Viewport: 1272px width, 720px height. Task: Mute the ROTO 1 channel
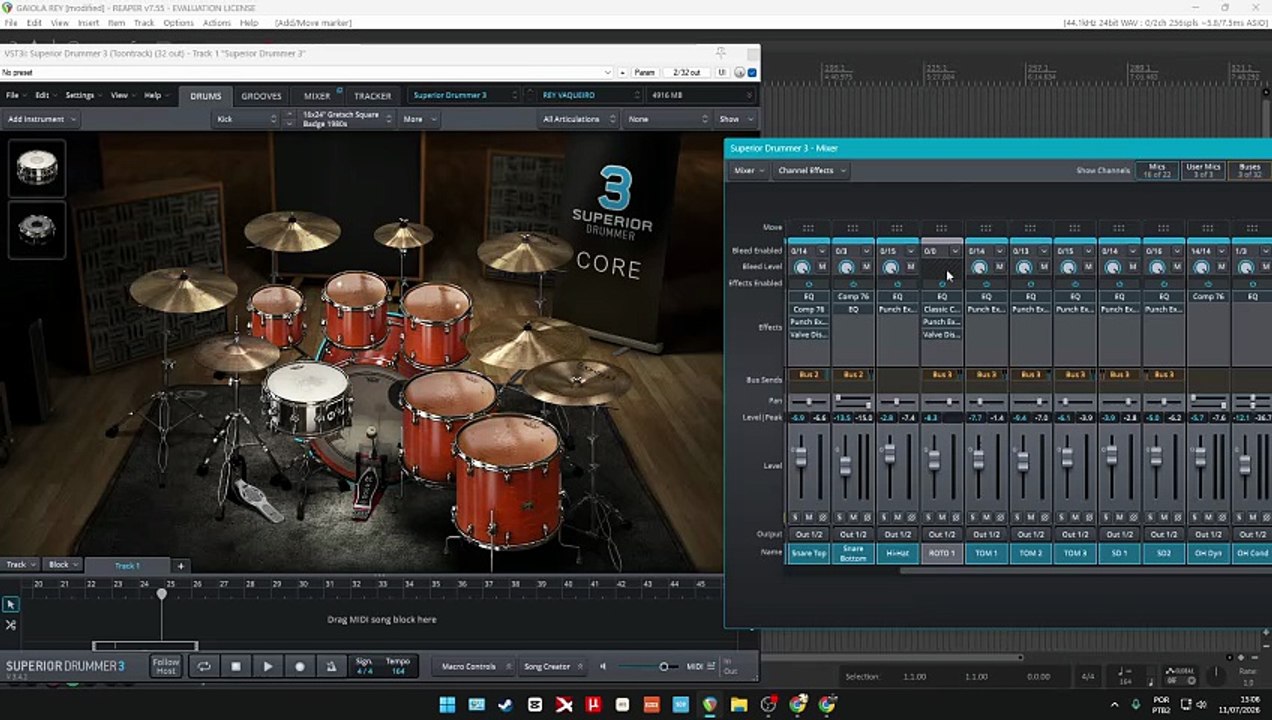tap(942, 517)
